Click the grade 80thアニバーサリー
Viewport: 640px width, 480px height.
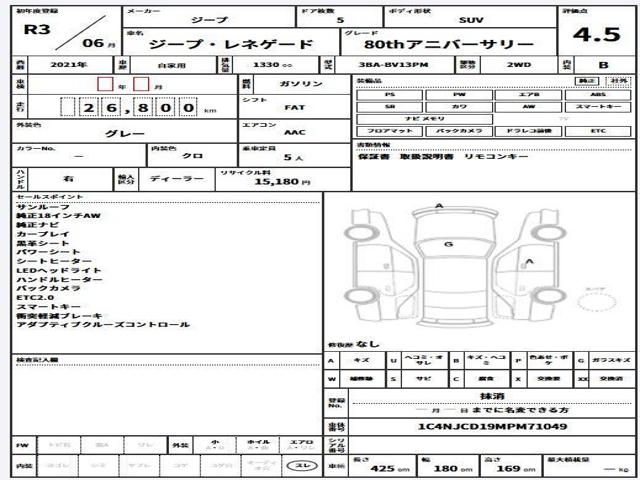click(x=449, y=44)
